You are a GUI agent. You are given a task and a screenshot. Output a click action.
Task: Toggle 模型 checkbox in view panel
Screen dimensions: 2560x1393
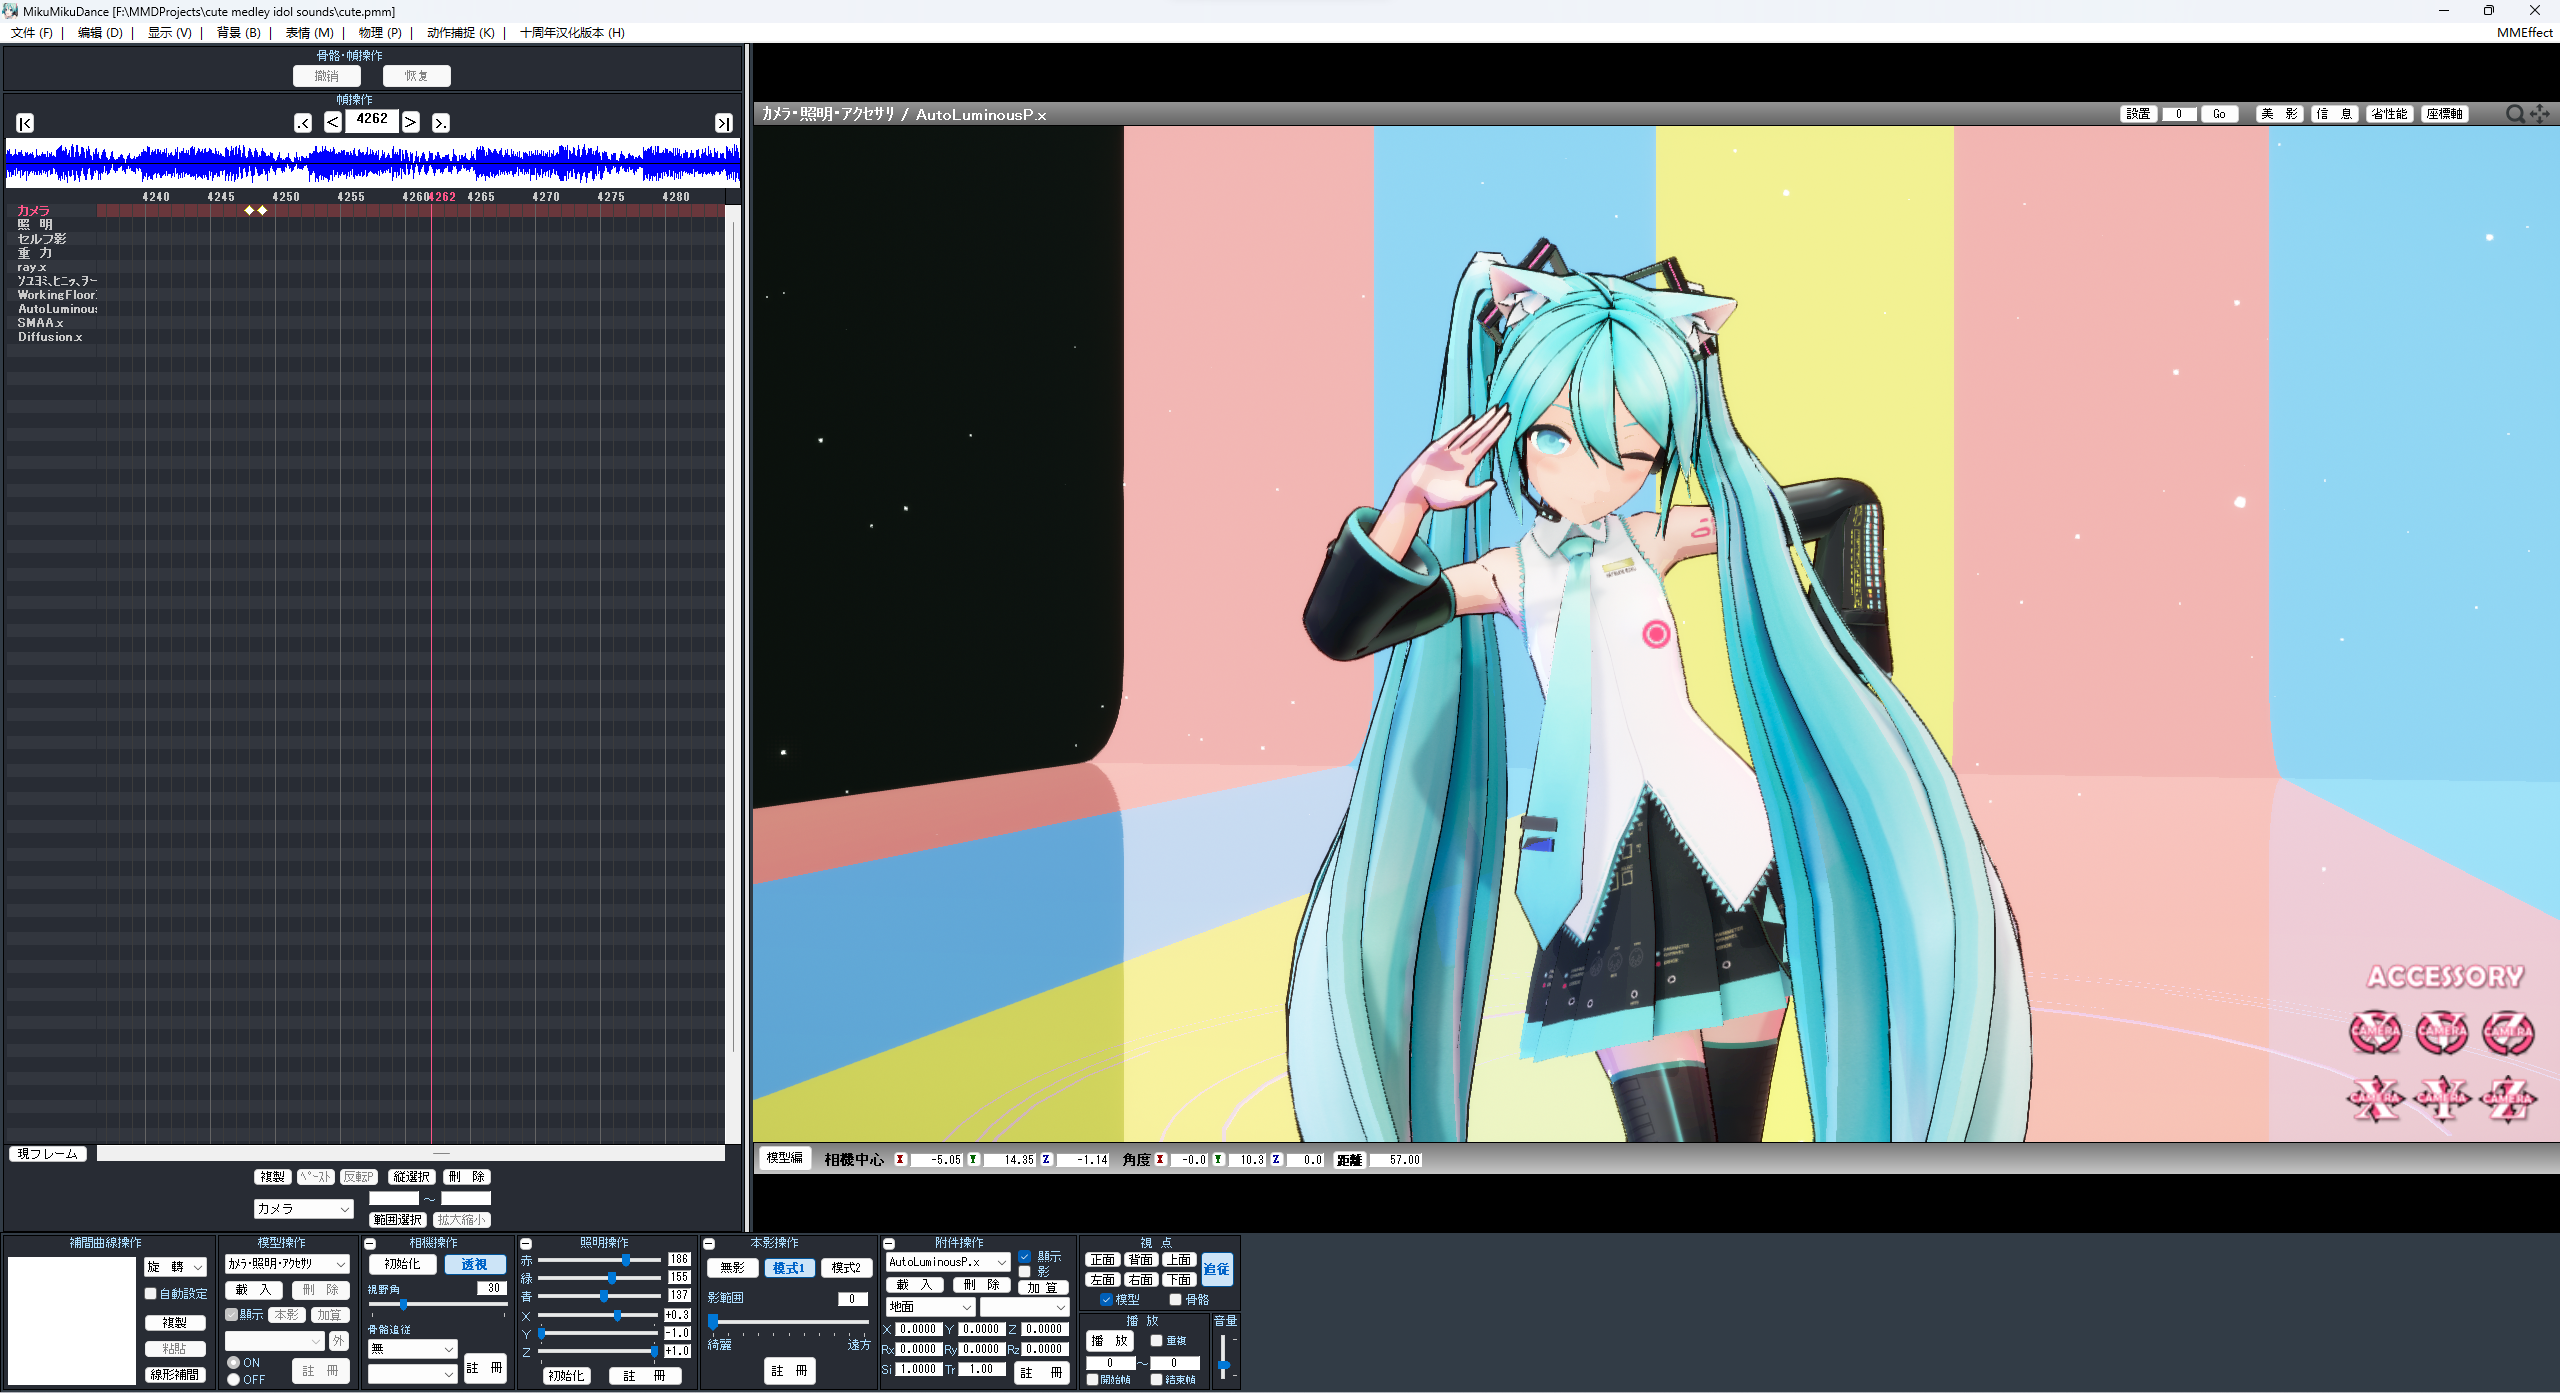[1106, 1300]
